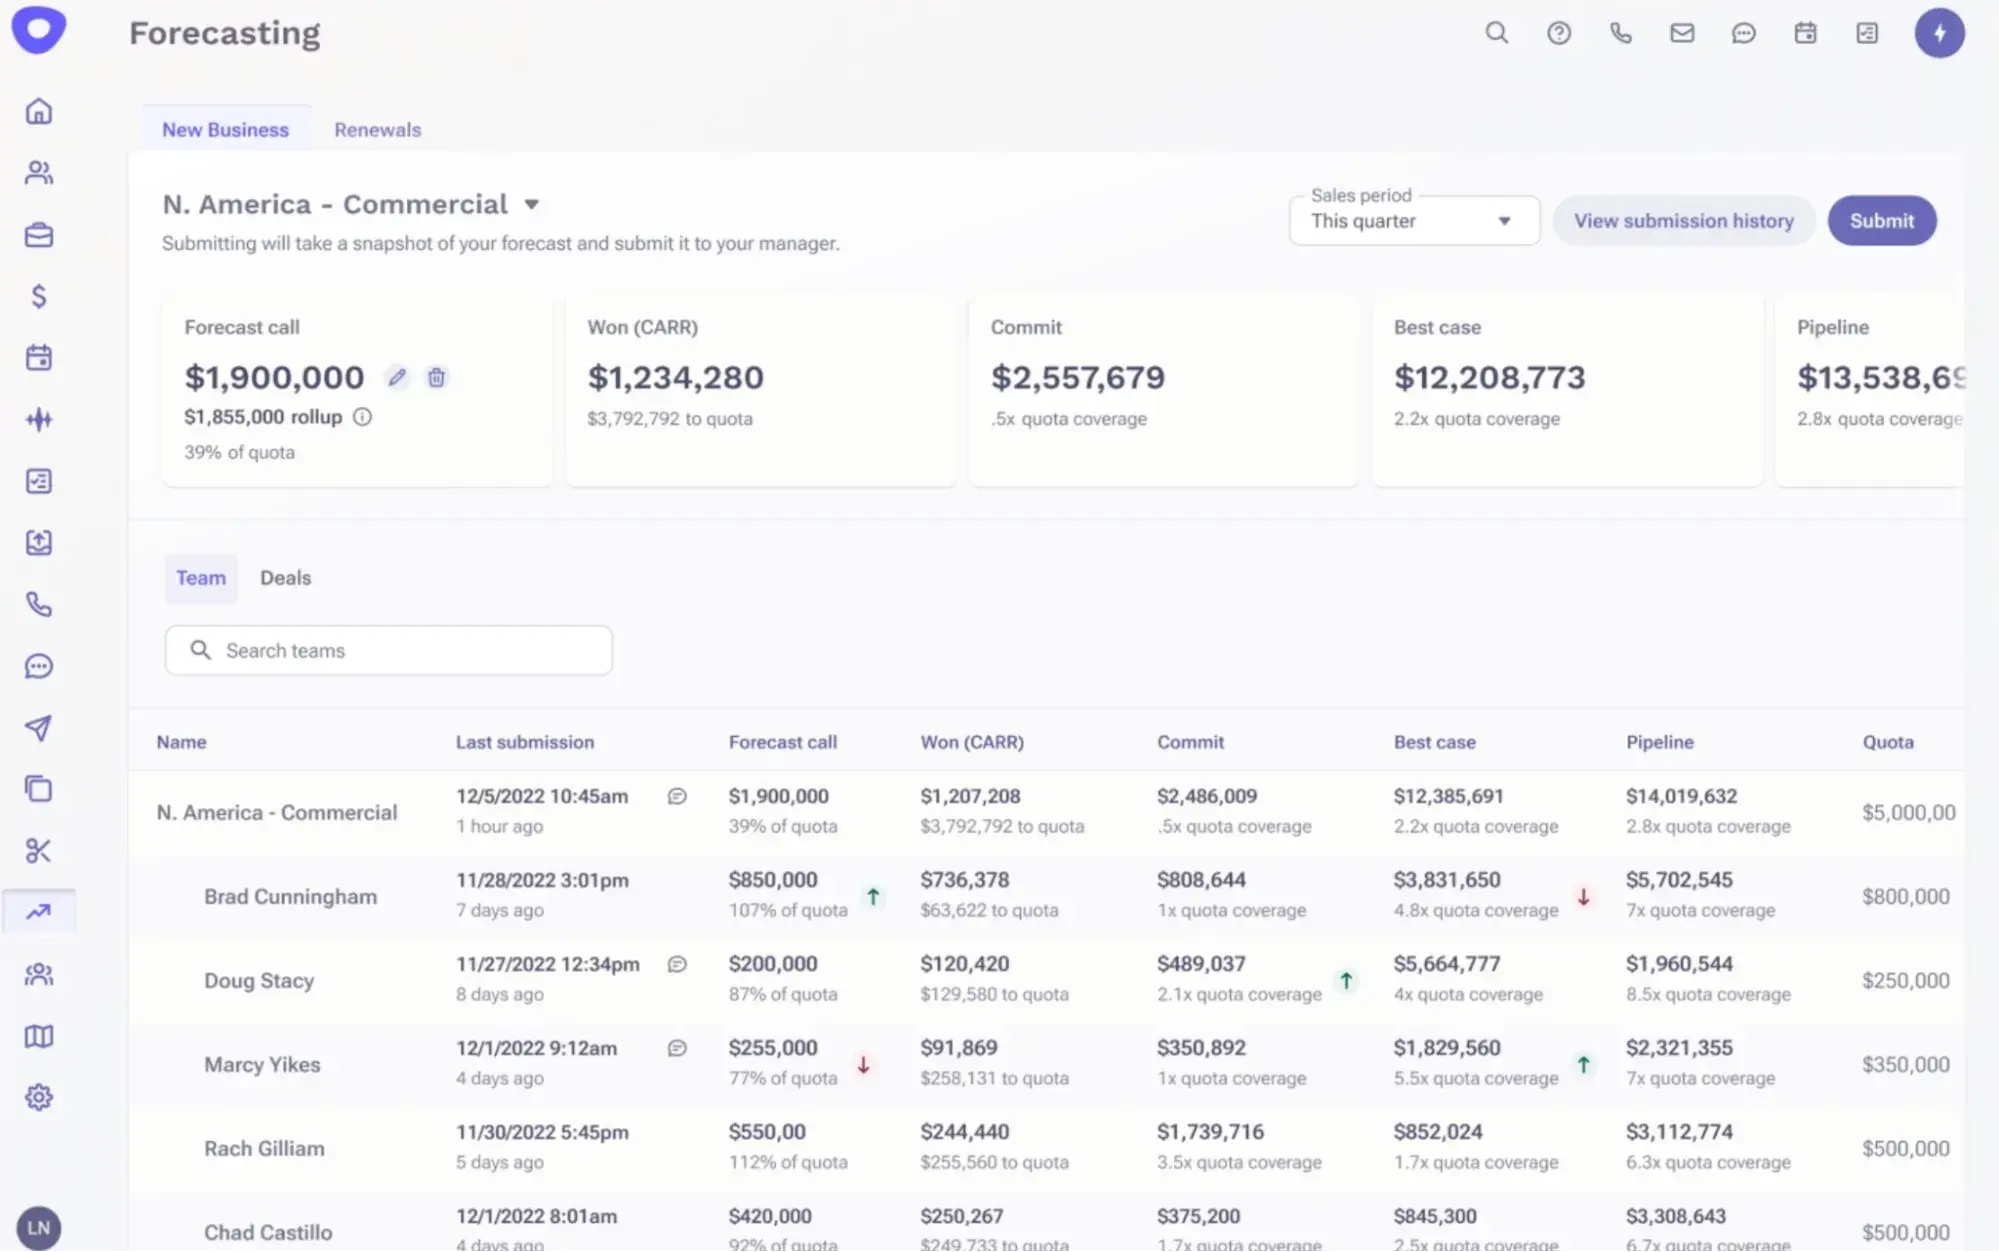The height and width of the screenshot is (1252, 1999).
Task: Switch to the Renewals tab
Action: click(x=377, y=130)
